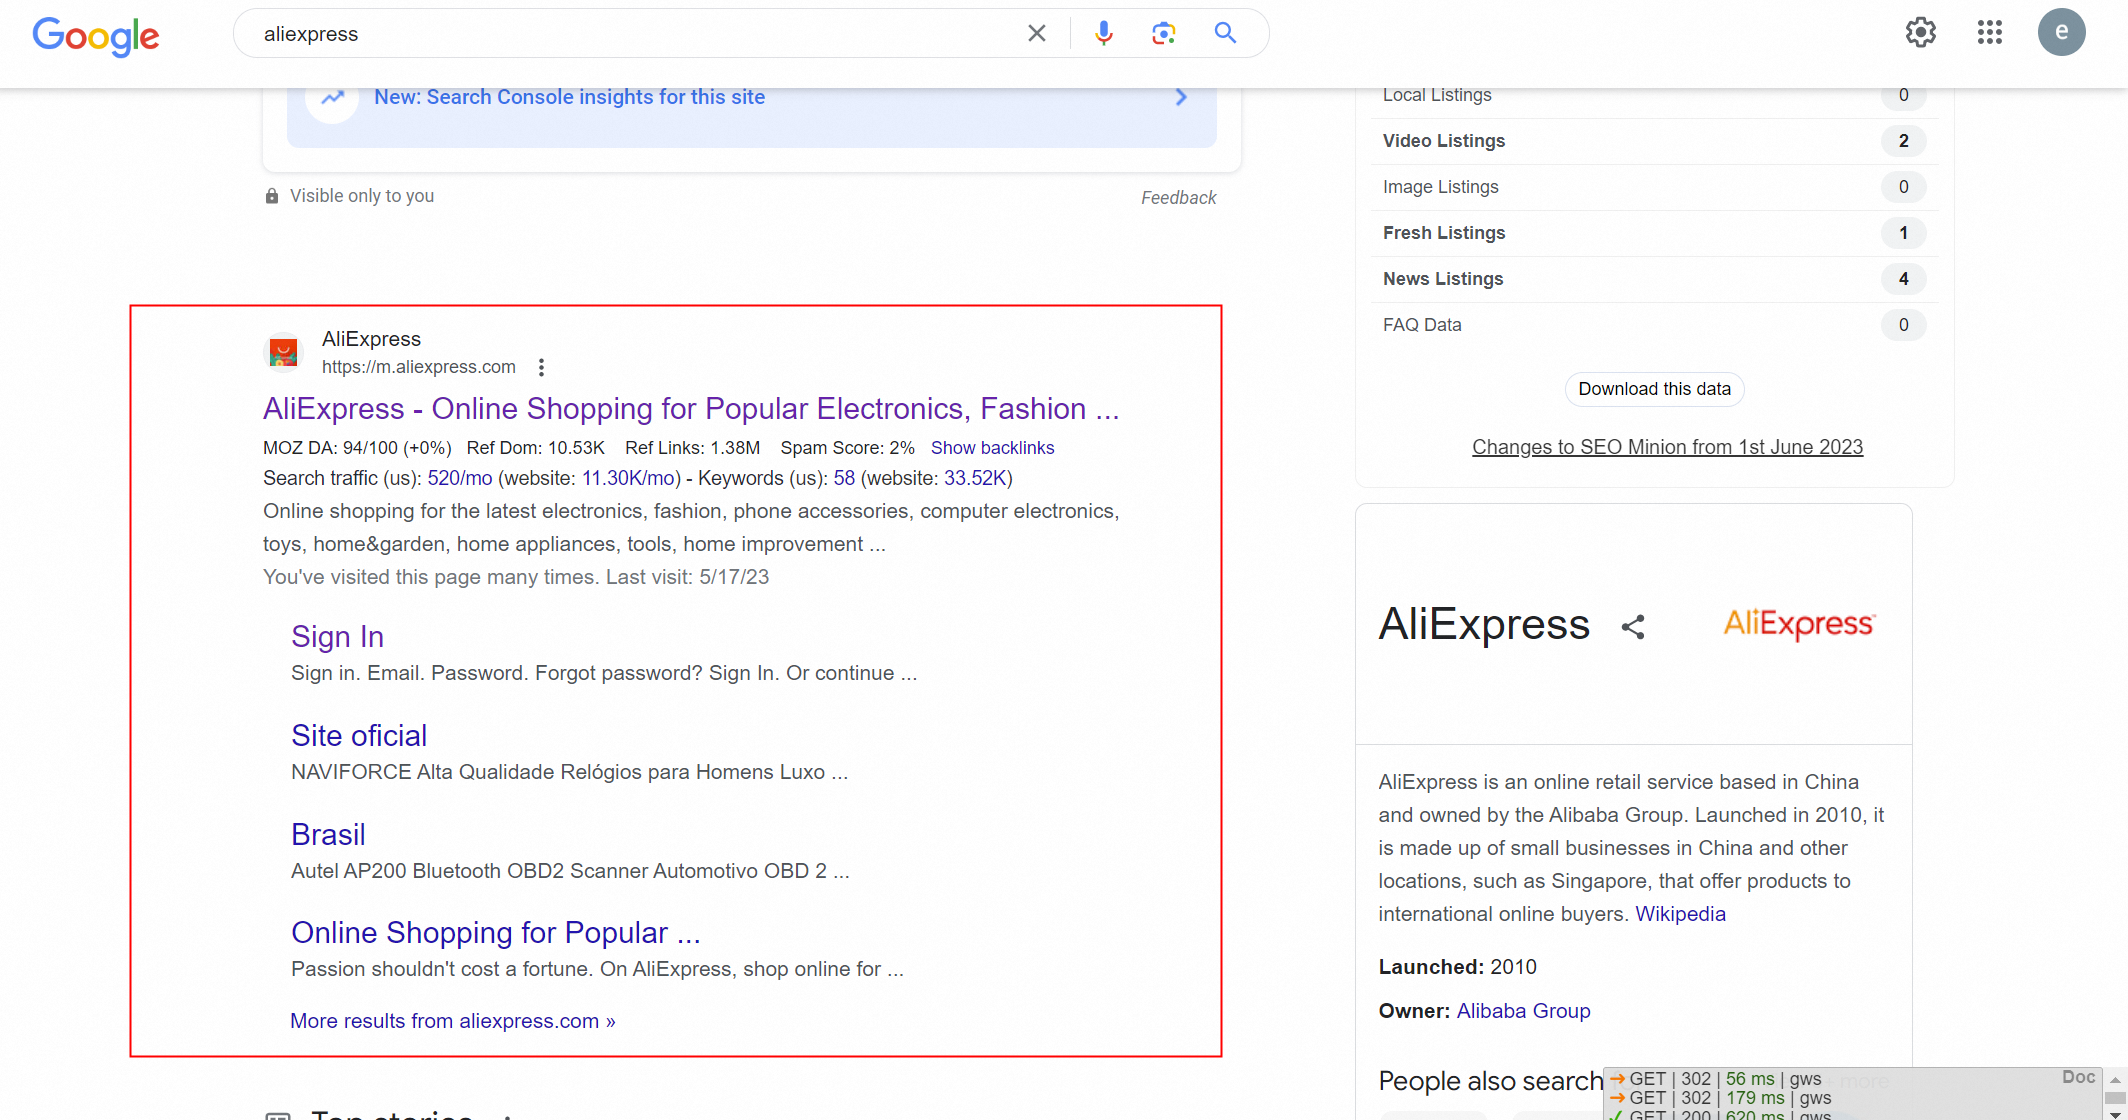
Task: Share the AliExpress knowledge panel
Action: tap(1633, 627)
